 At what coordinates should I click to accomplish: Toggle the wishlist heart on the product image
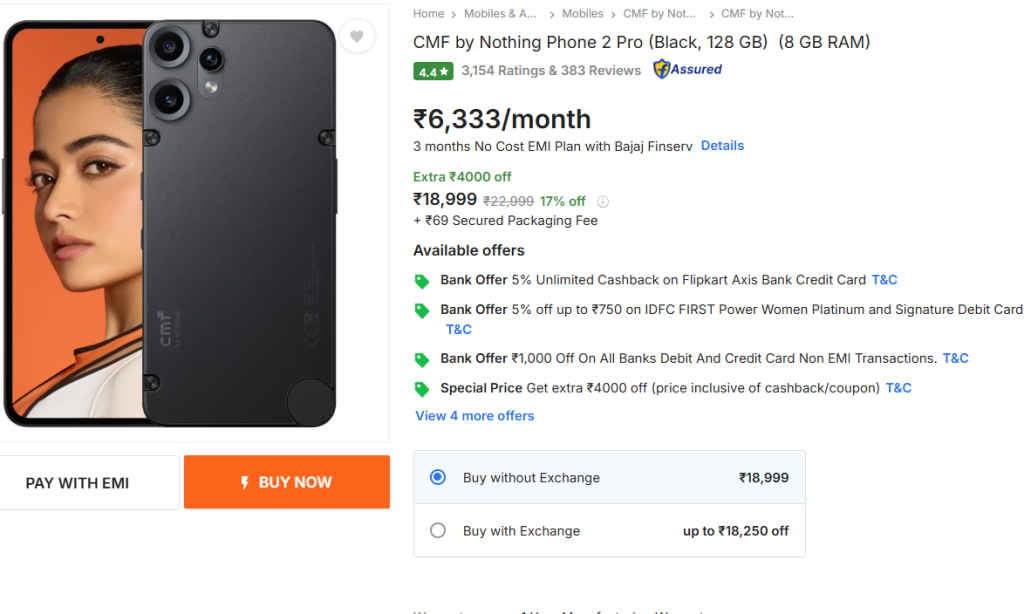click(356, 36)
